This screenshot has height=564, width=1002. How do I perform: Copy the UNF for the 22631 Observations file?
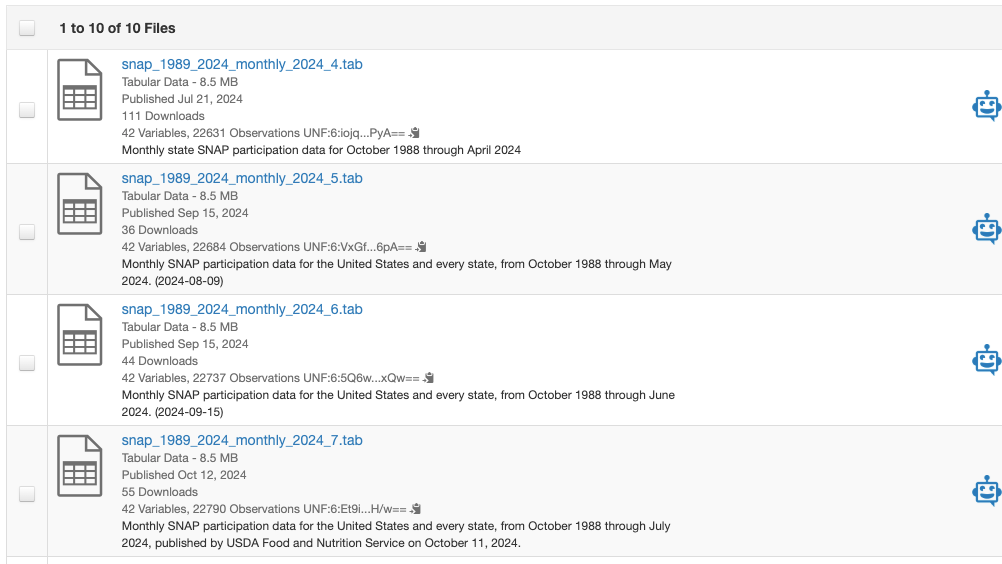coord(415,133)
